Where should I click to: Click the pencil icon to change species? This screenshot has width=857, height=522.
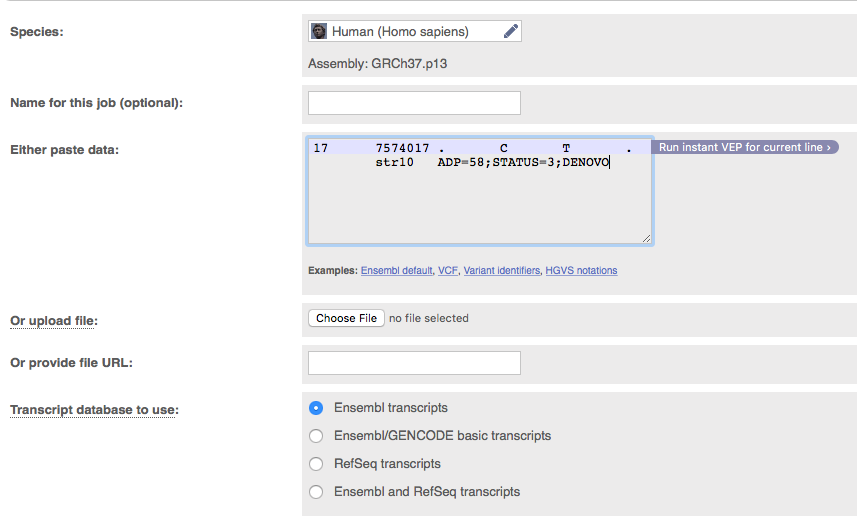(x=510, y=31)
